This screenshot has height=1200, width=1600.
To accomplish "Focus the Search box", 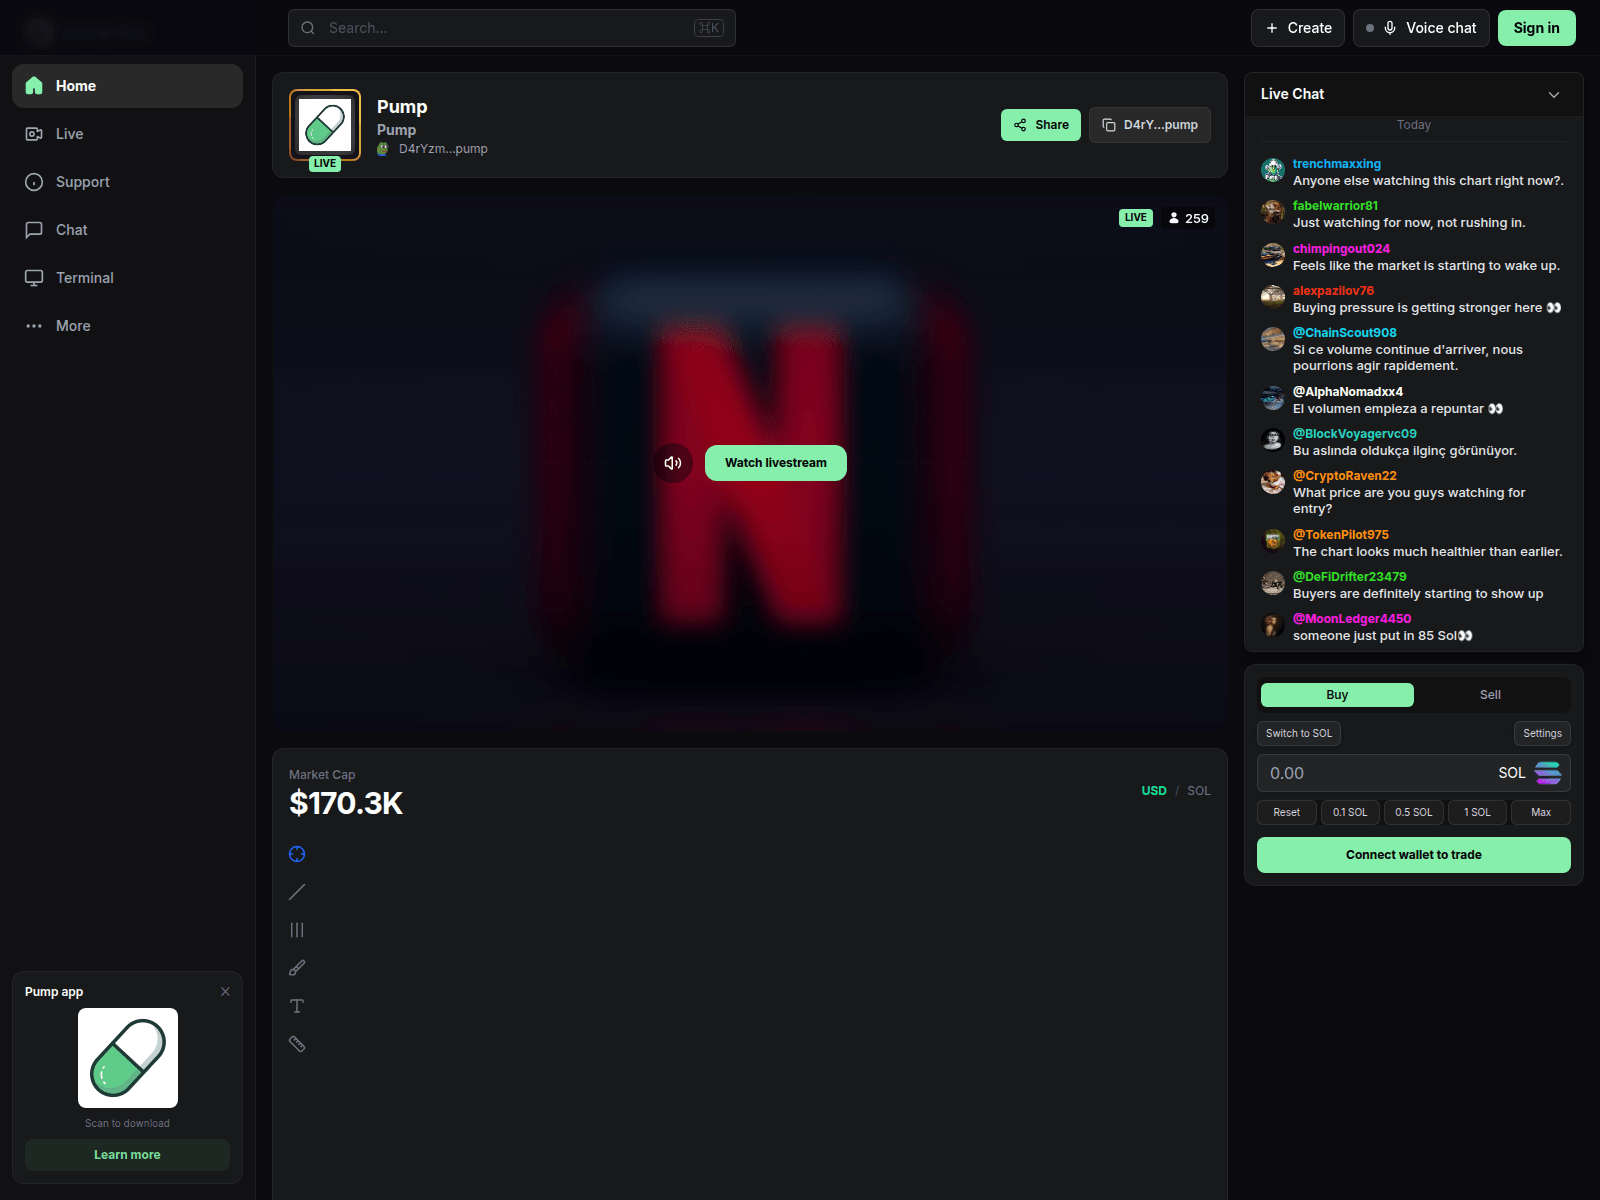I will pyautogui.click(x=512, y=28).
